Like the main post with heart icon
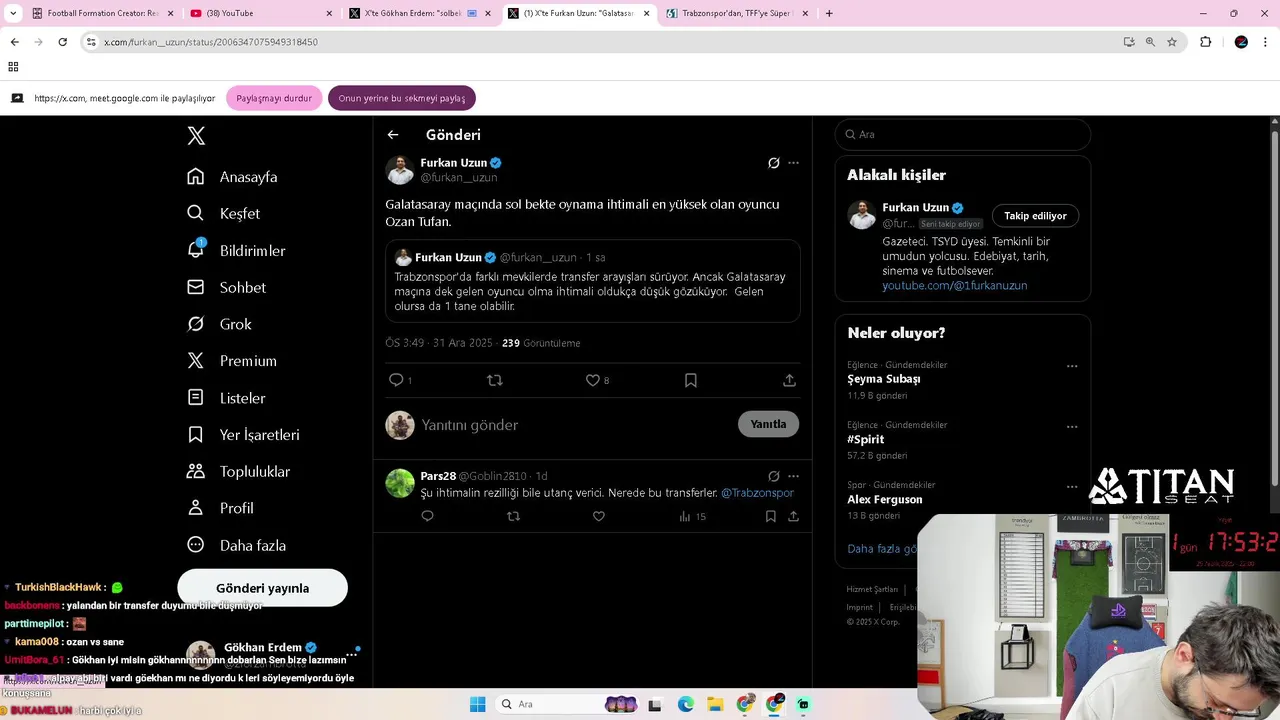Image resolution: width=1280 pixels, height=720 pixels. [x=592, y=380]
